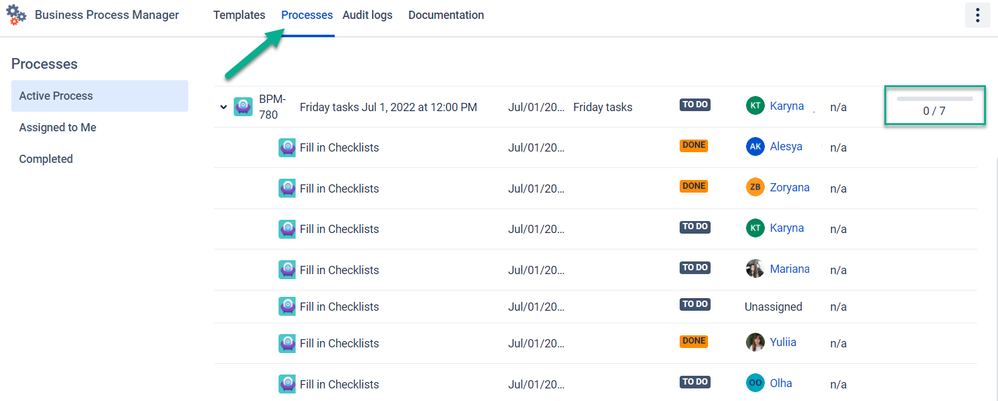Open the Templates tab

point(239,15)
